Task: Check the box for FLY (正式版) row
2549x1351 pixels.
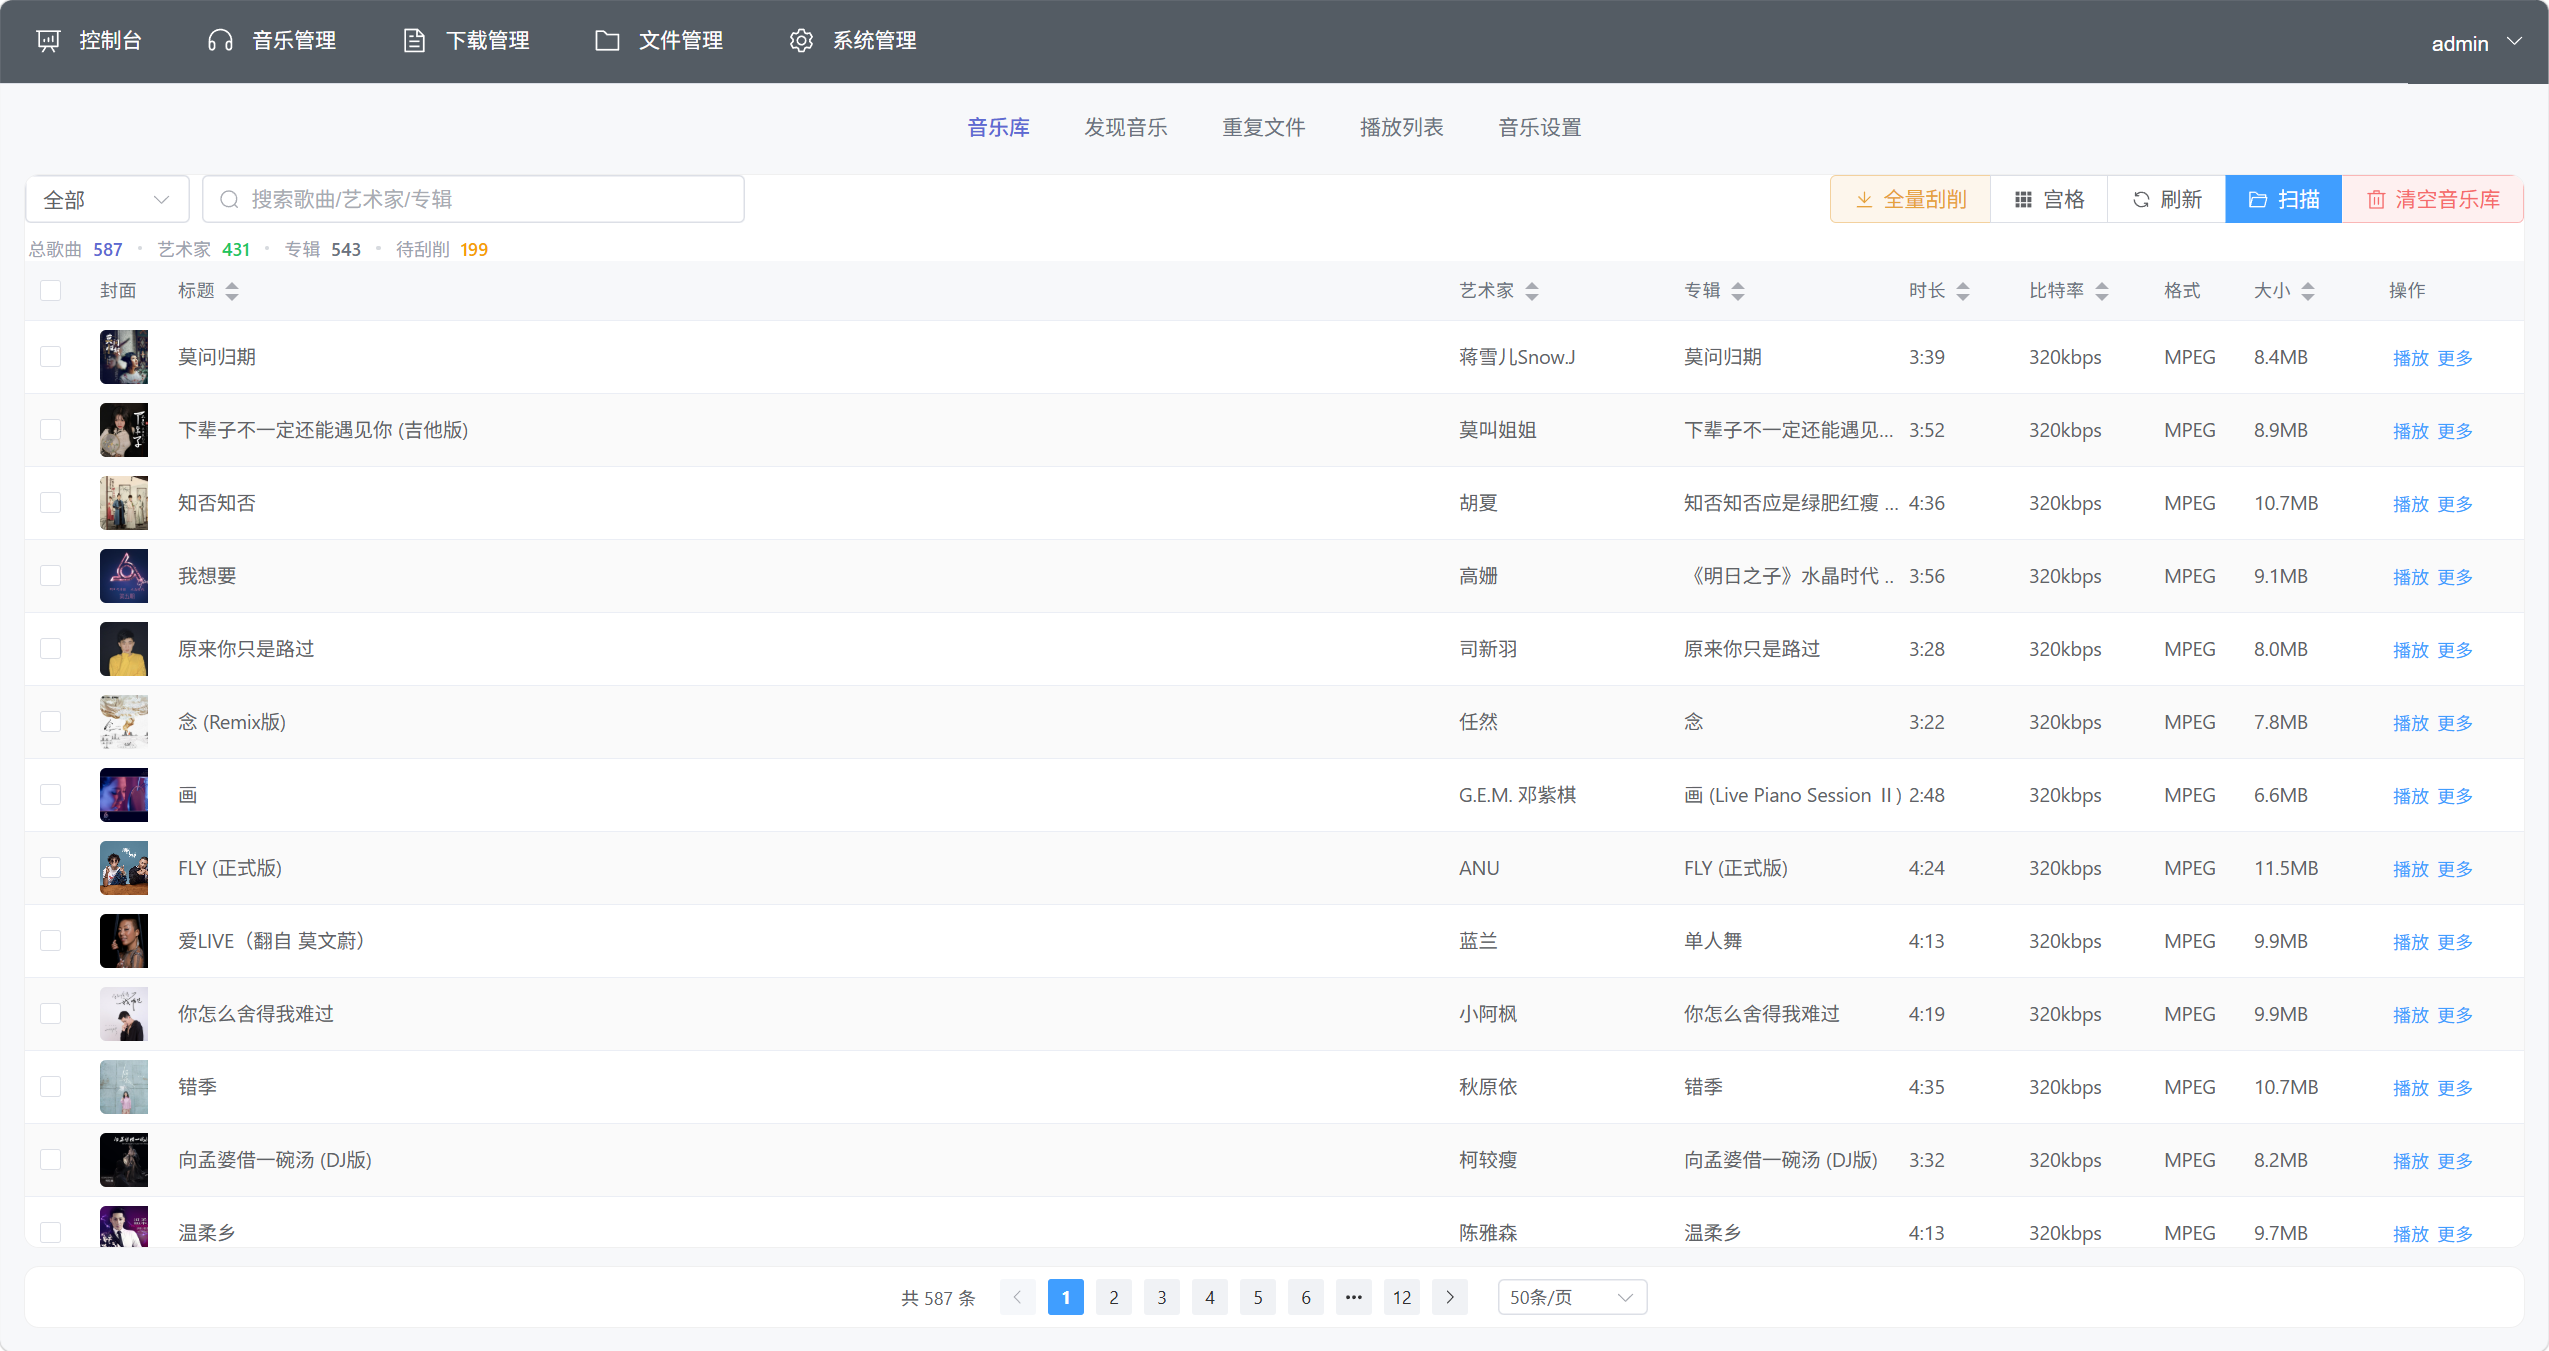Action: pos(51,868)
